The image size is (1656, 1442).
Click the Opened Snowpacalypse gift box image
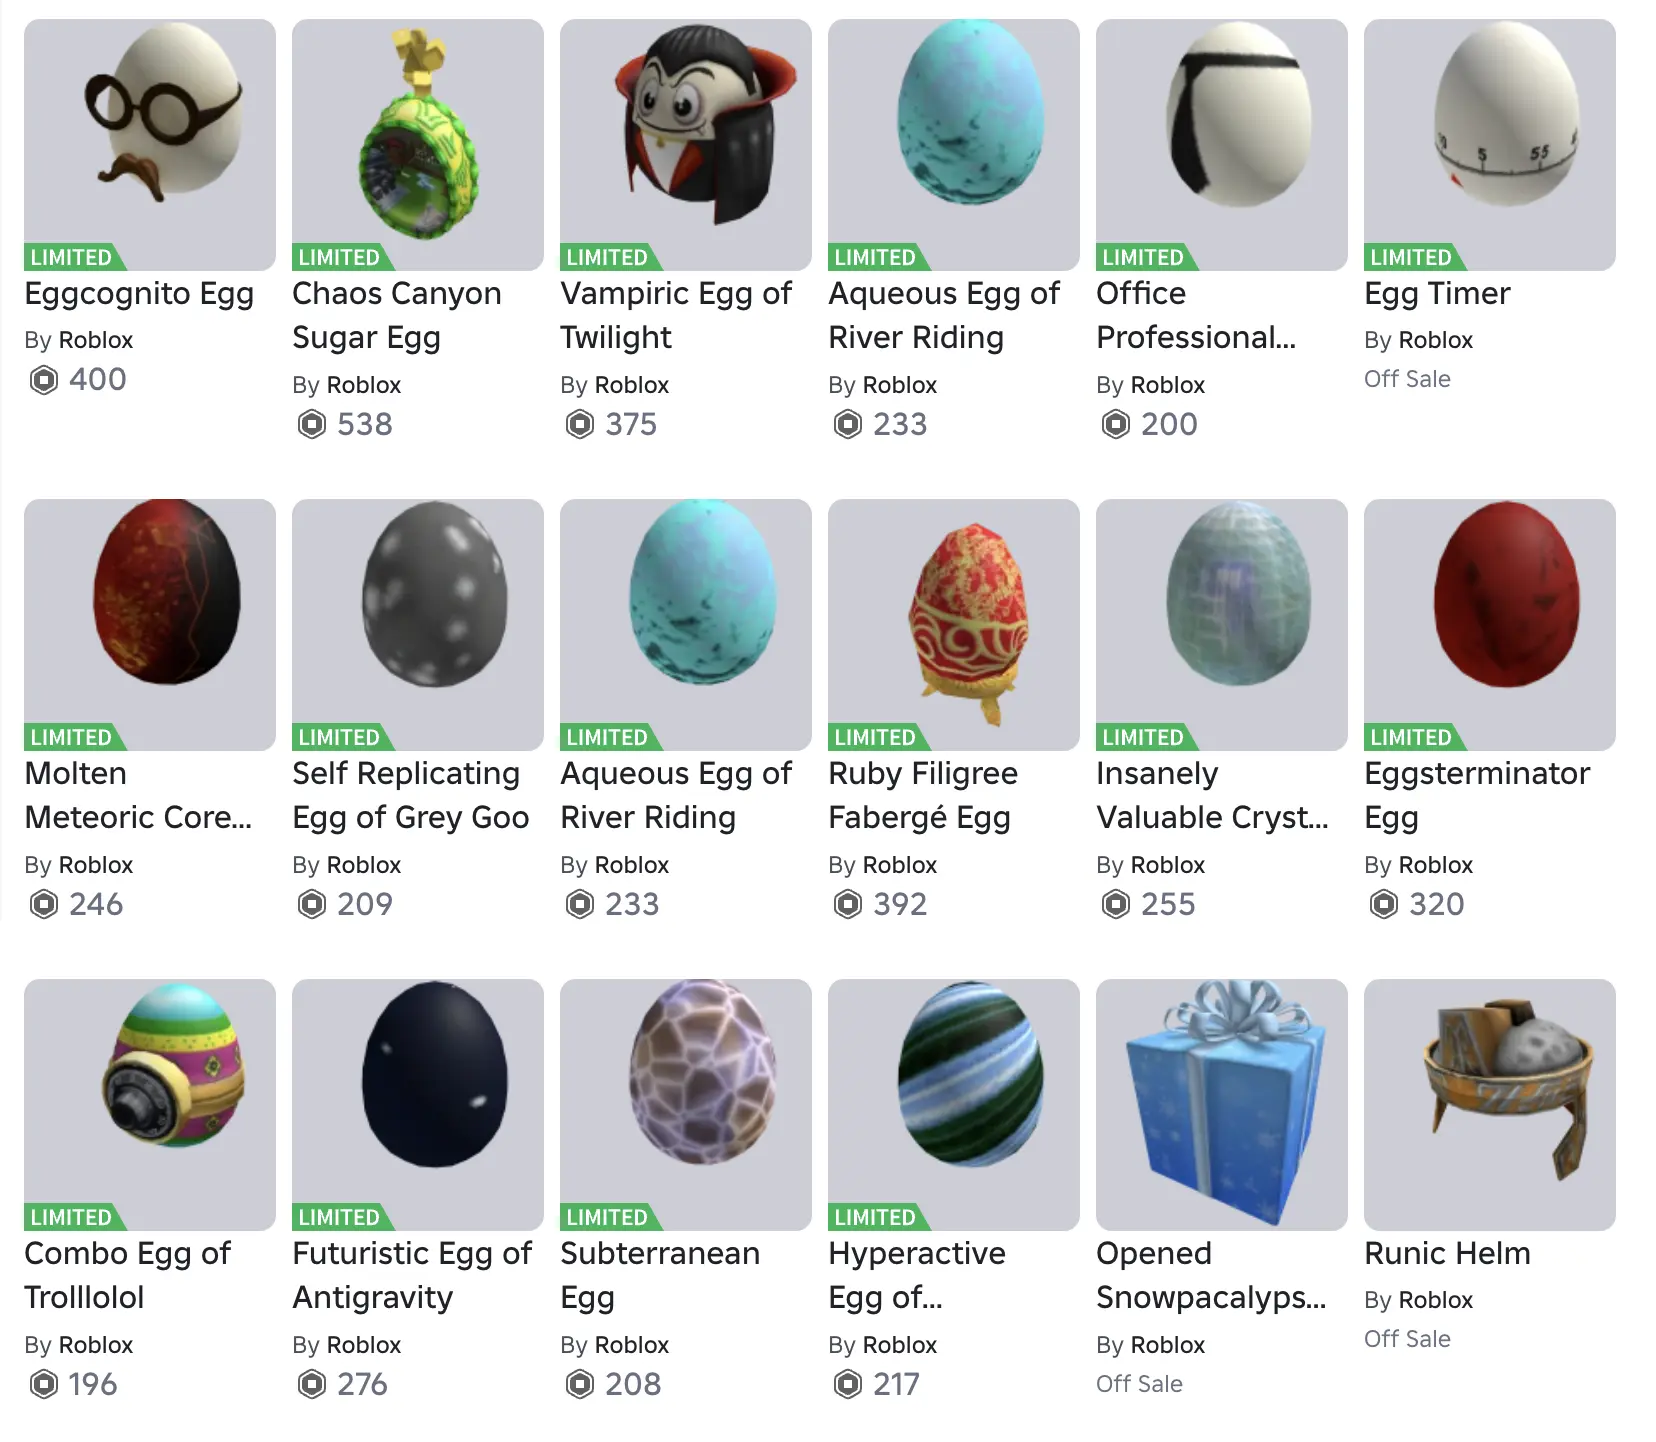point(1222,1105)
